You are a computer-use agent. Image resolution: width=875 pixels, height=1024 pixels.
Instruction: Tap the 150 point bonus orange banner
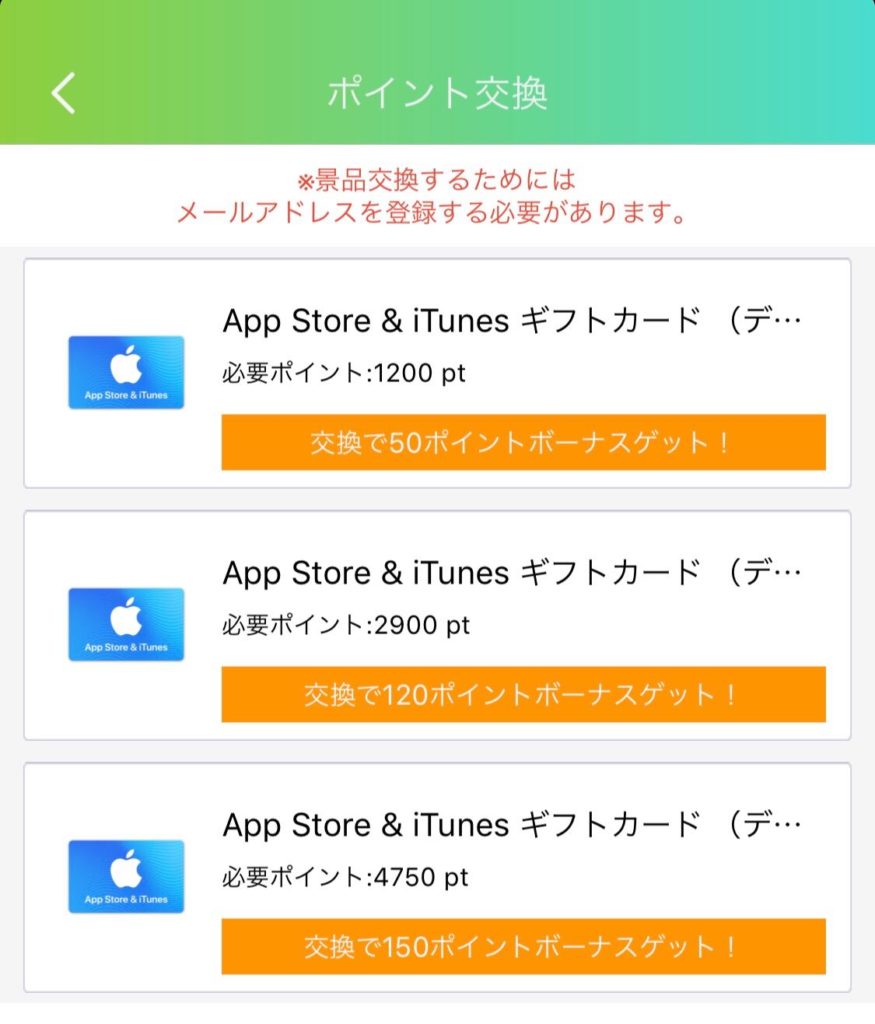523,946
